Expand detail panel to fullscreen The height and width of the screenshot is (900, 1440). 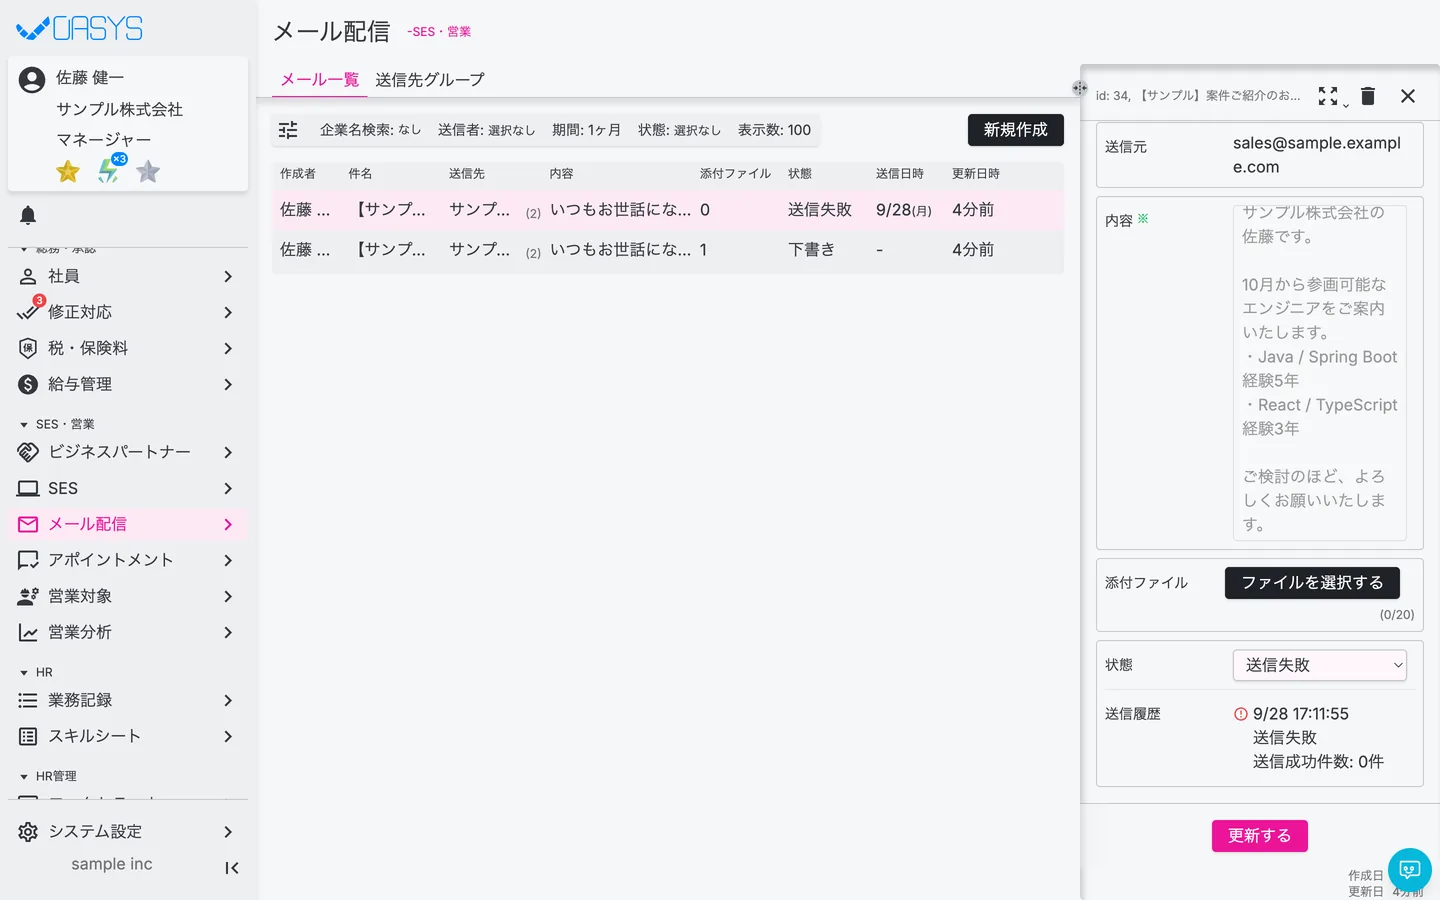(x=1328, y=96)
